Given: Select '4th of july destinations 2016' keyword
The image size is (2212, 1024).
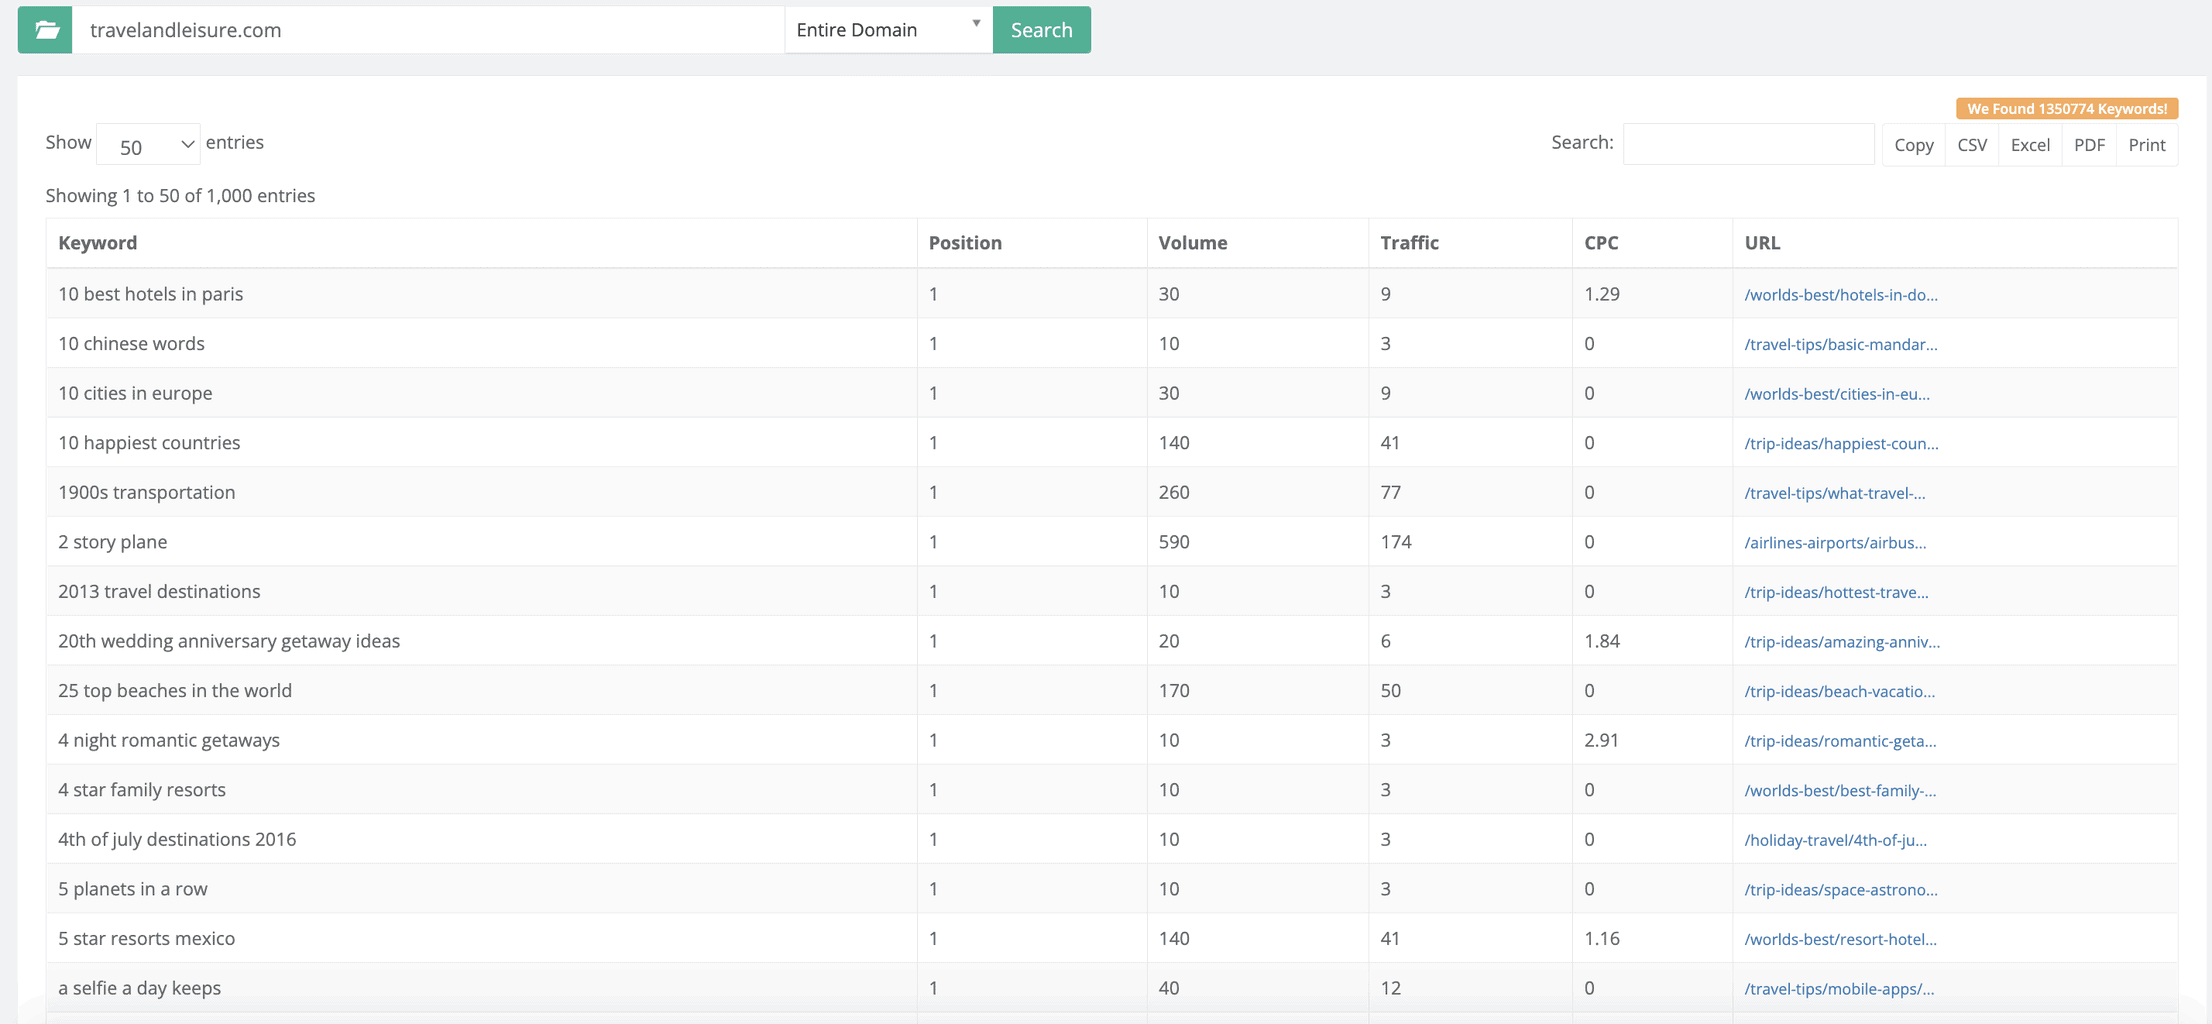Looking at the screenshot, I should click(x=177, y=839).
